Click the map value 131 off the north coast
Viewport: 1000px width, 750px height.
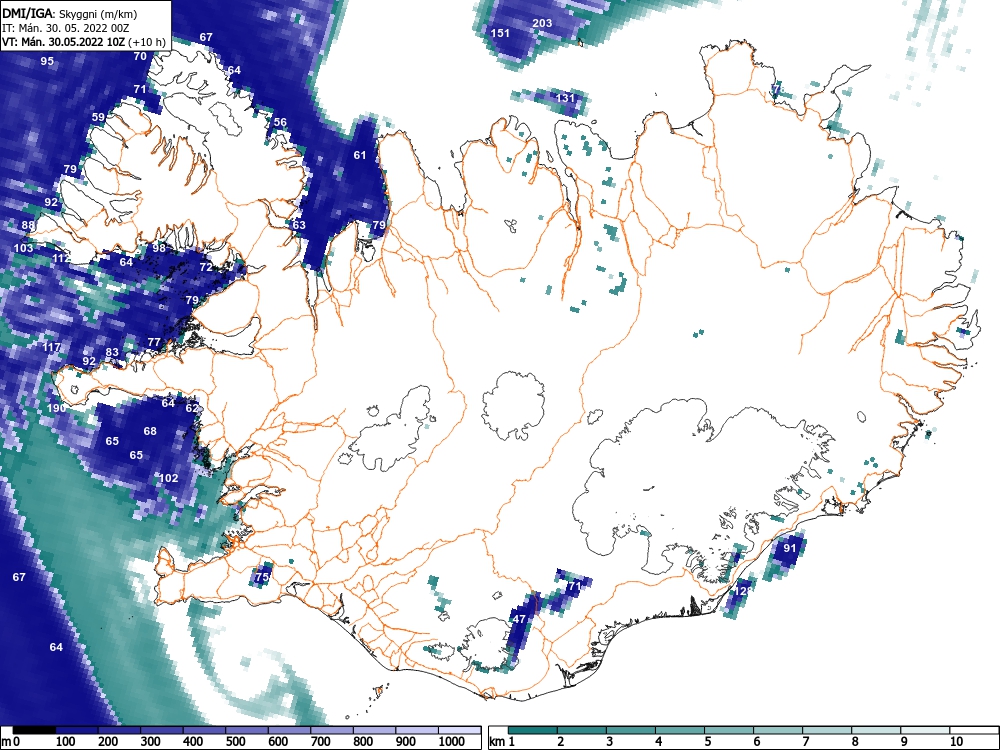[x=566, y=98]
